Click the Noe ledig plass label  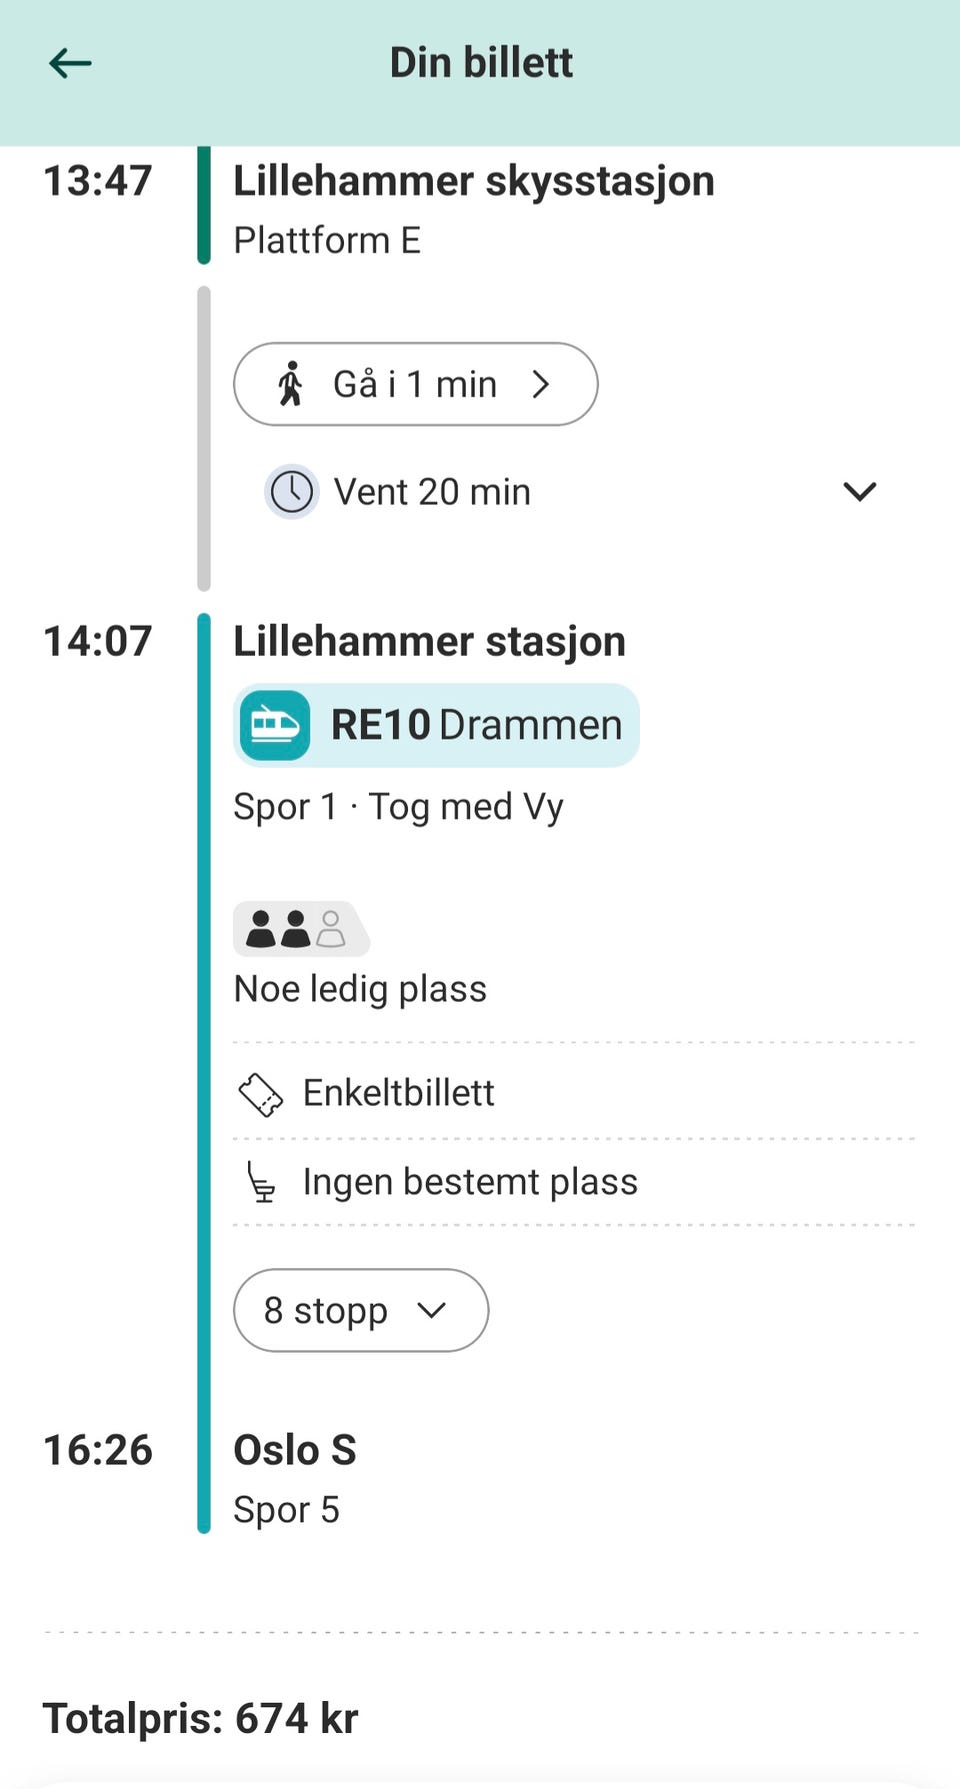click(x=360, y=989)
